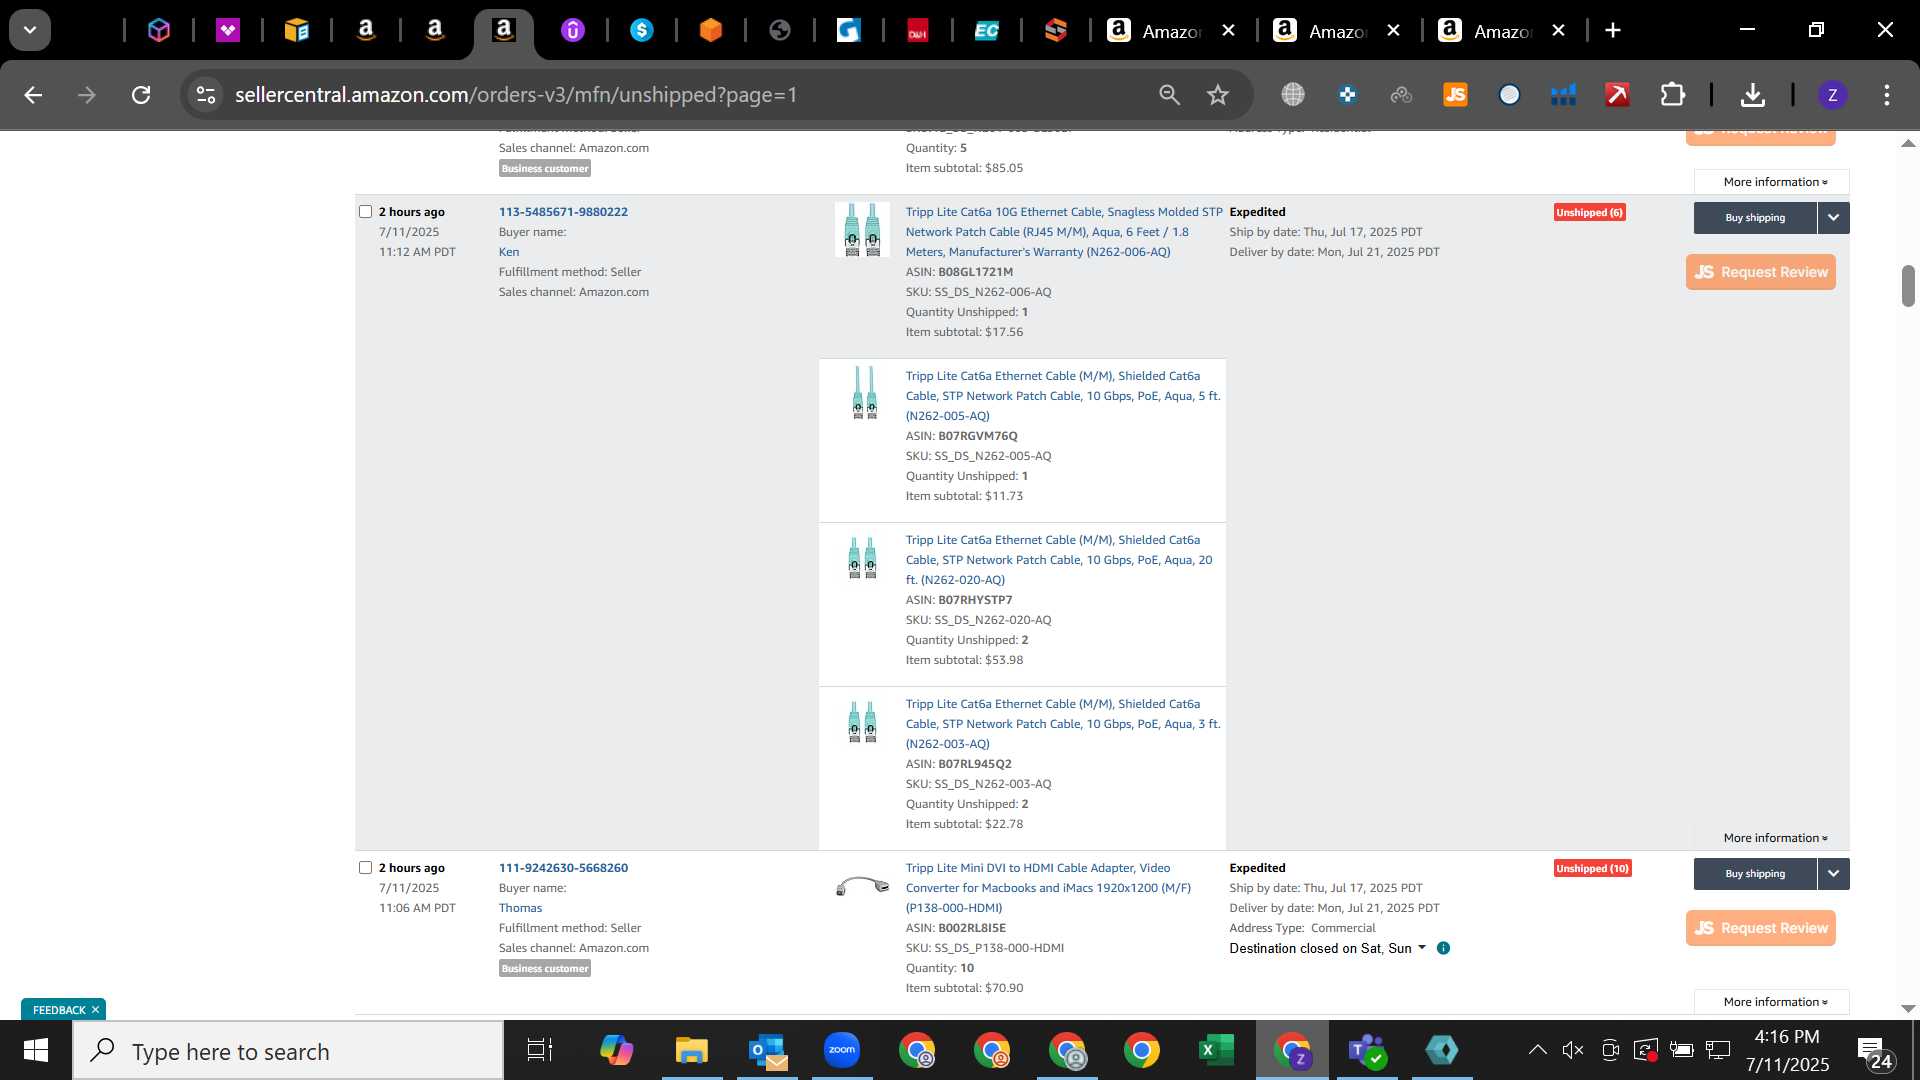Open Outlook from taskbar
This screenshot has width=1920, height=1080.
coord(767,1051)
